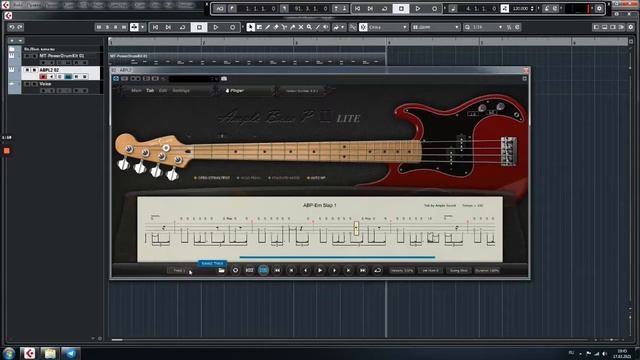Click Play in the top transport panel
Screen dimensions: 640x360
[x=418, y=9]
